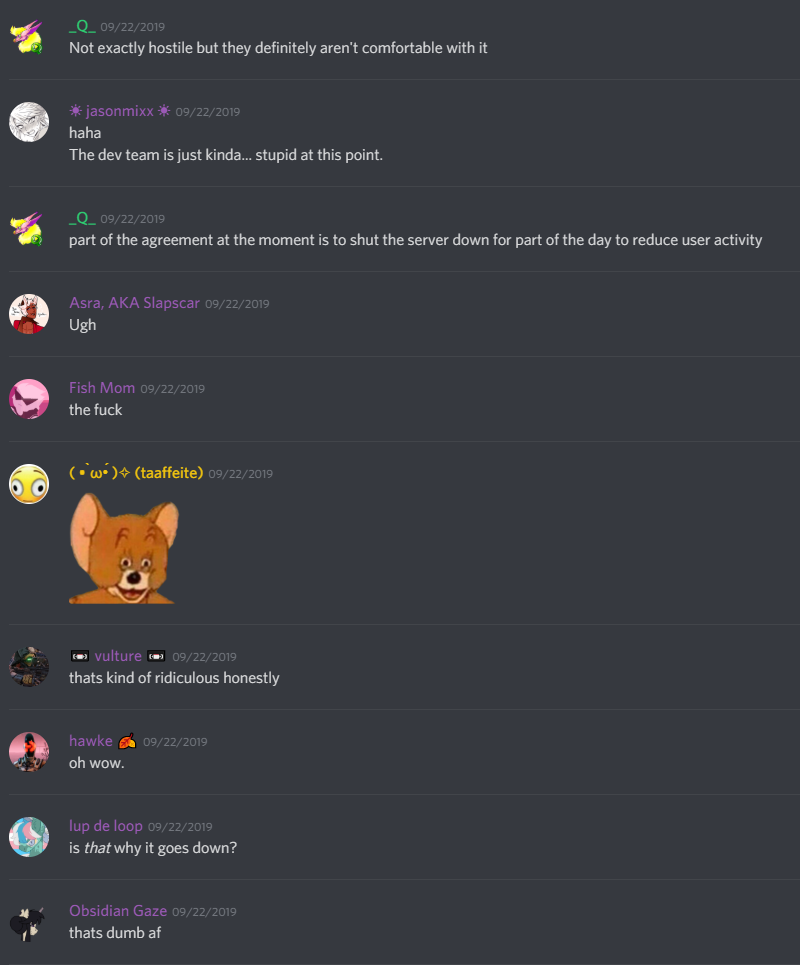Viewport: 800px width, 965px height.
Task: Open vulture's avatar image
Action: [29, 667]
